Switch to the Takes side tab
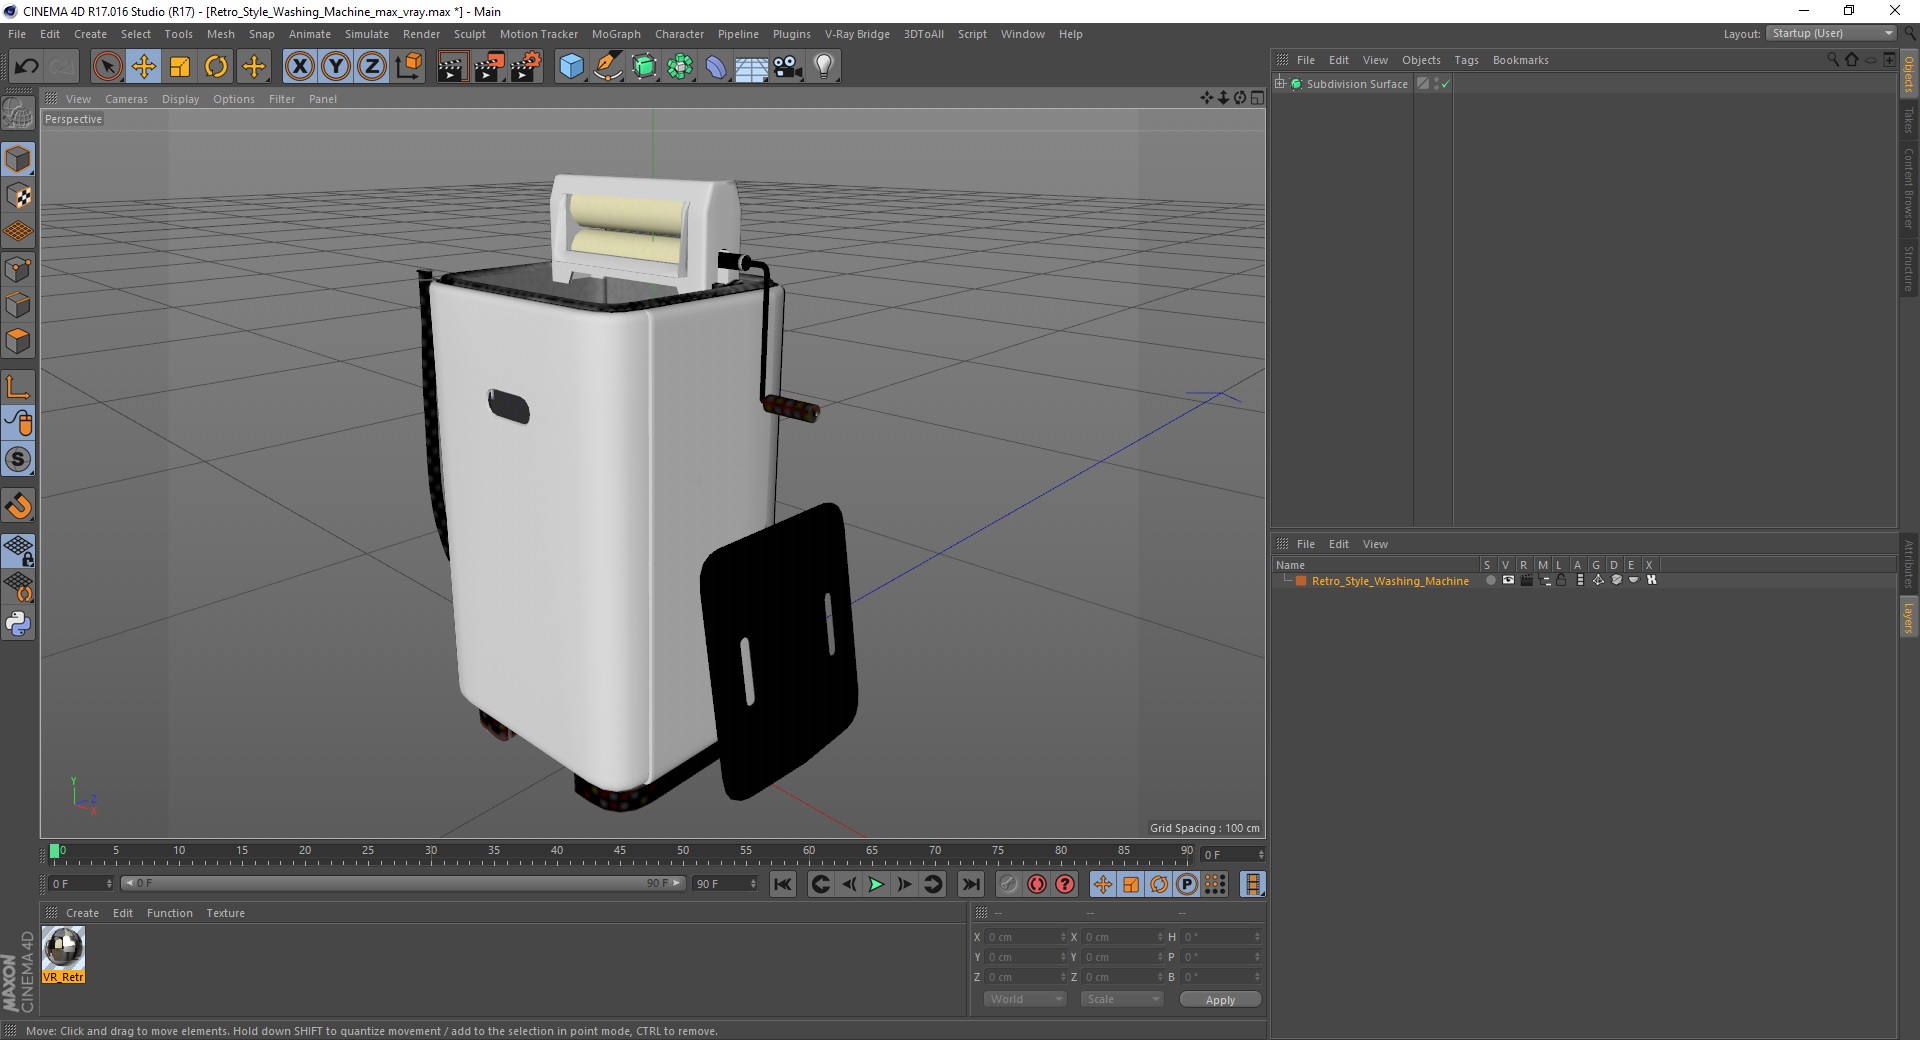Screen dimensions: 1920x1040 [x=1909, y=120]
